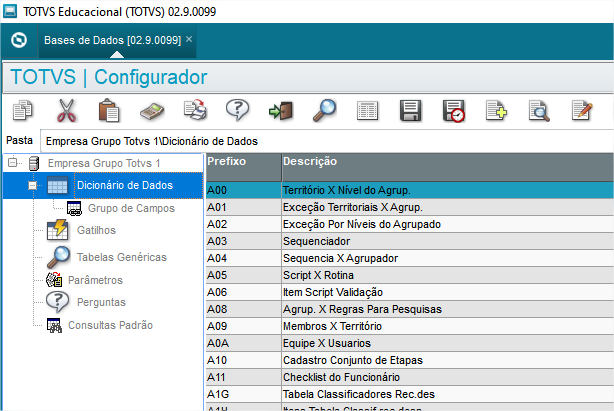
Task: Click the view document magnifier icon
Action: [539, 111]
